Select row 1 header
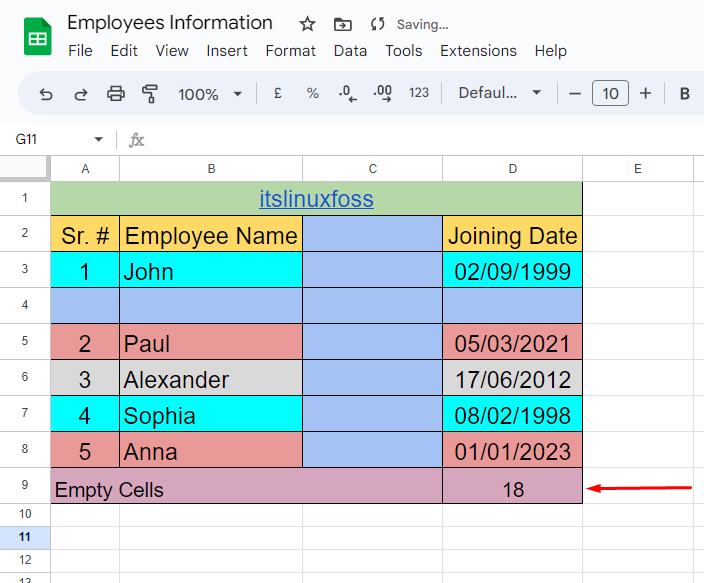Viewport: 704px width, 583px height. pyautogui.click(x=25, y=198)
